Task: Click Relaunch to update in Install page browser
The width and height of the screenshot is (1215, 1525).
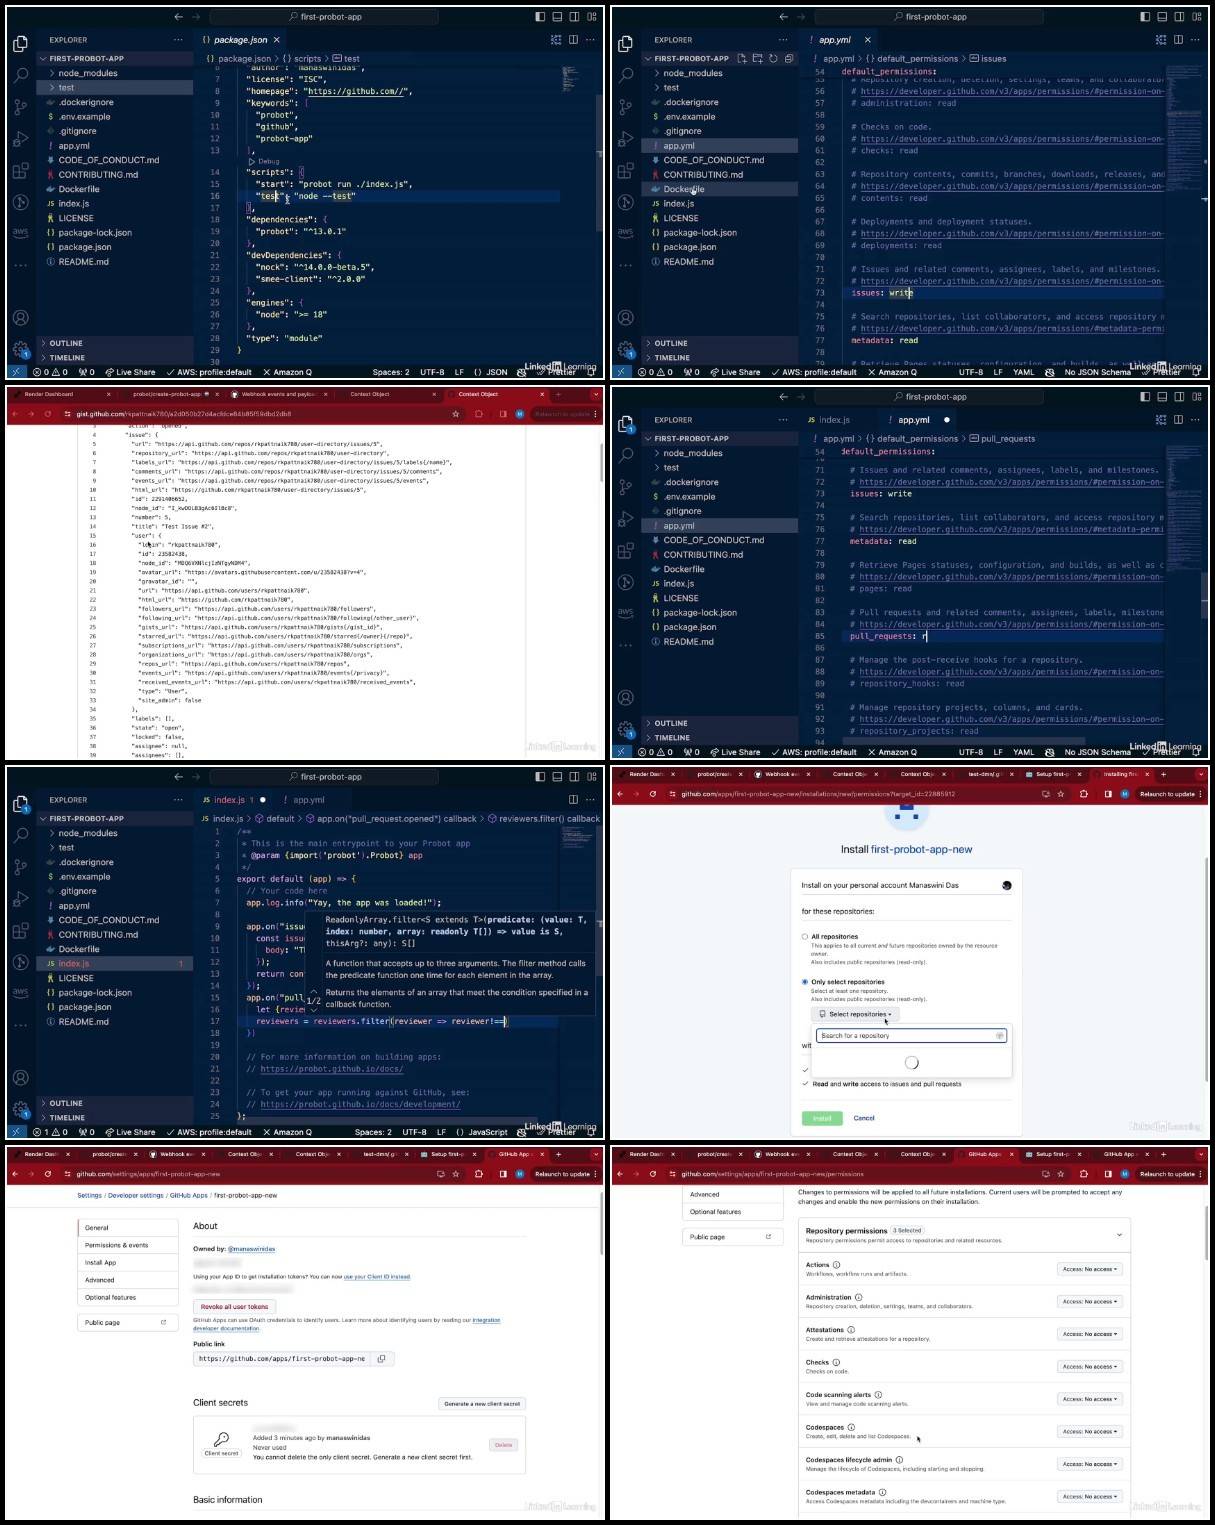Action: coord(1166,794)
